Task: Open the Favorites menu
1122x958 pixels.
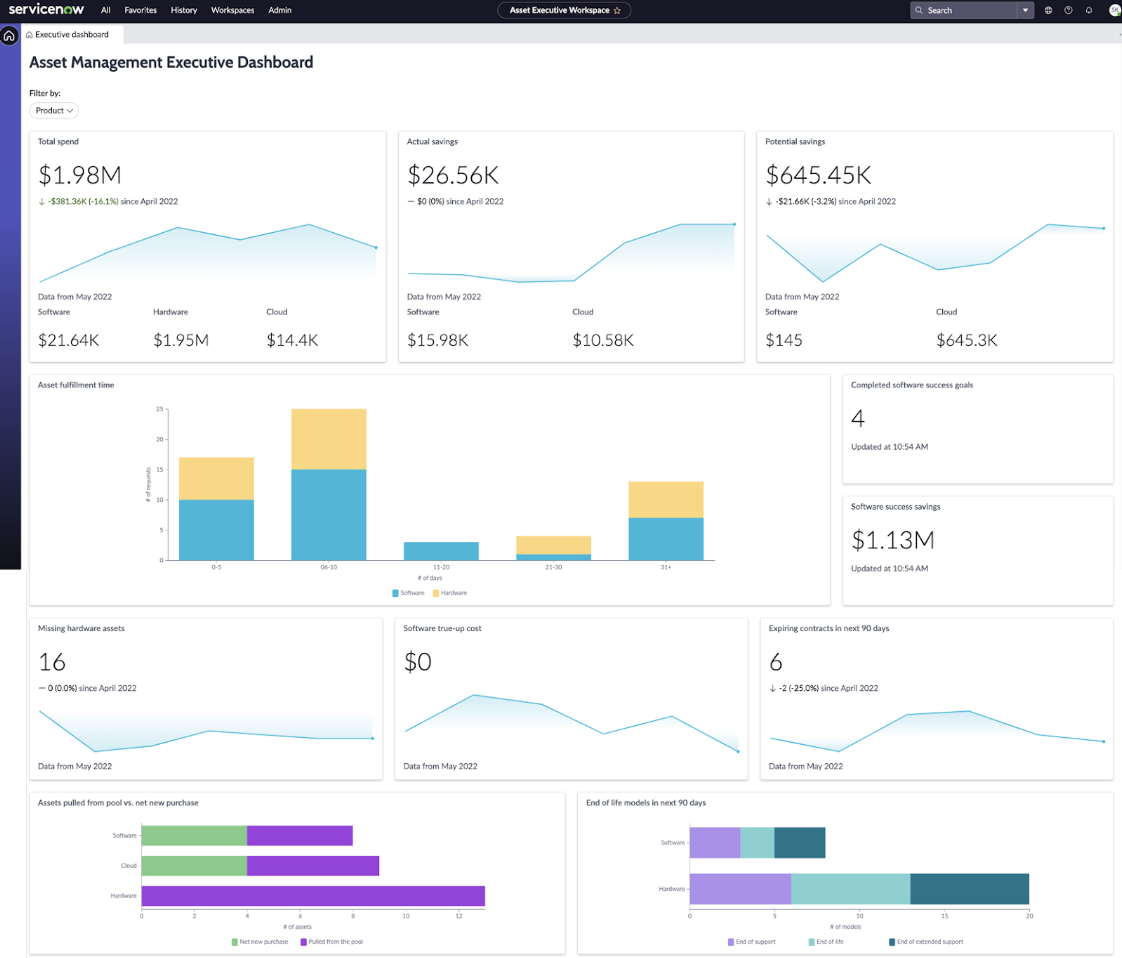Action: (x=140, y=10)
